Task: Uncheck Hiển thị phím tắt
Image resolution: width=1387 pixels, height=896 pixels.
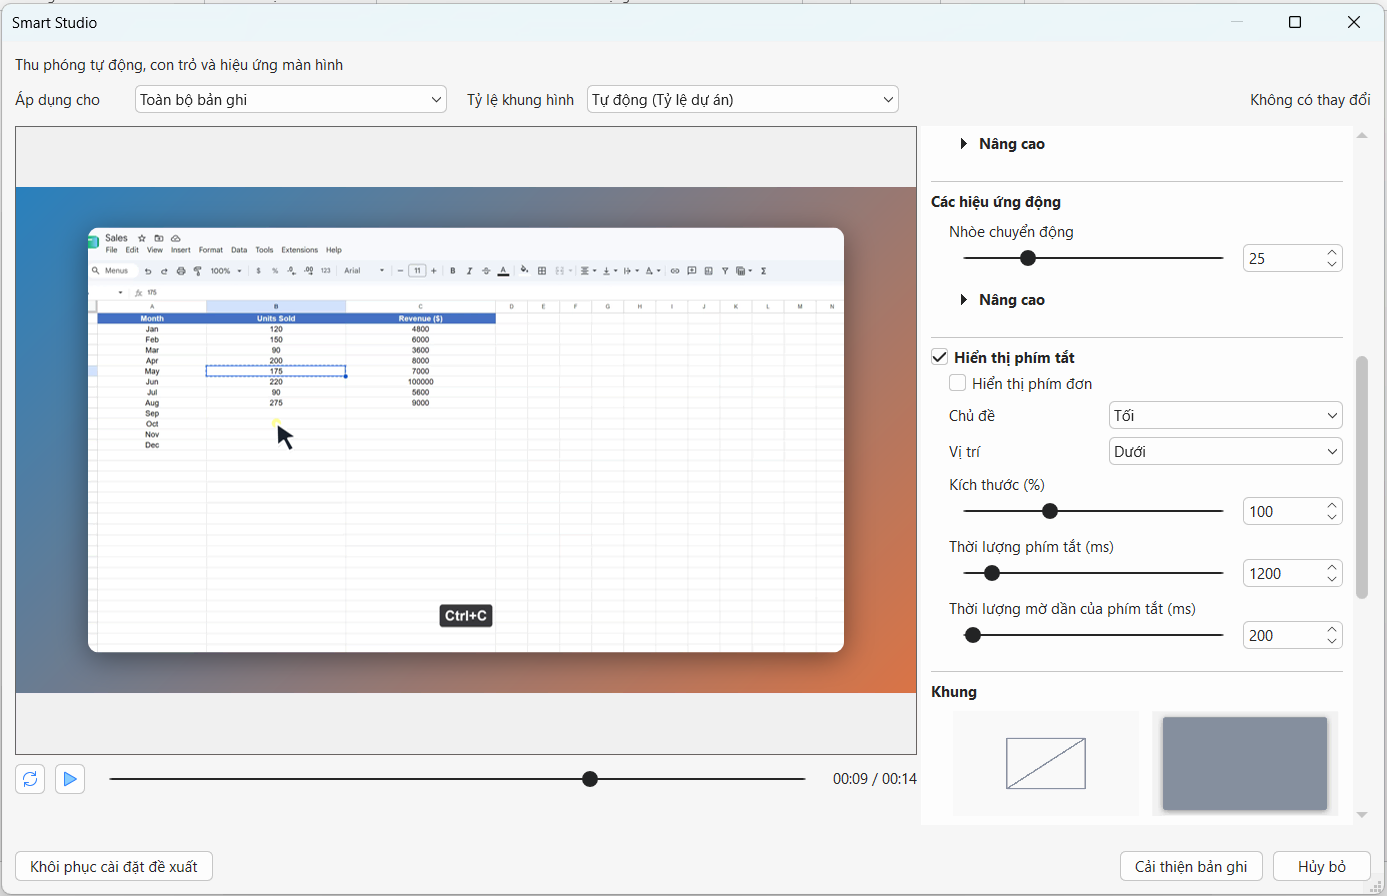Action: coord(940,357)
